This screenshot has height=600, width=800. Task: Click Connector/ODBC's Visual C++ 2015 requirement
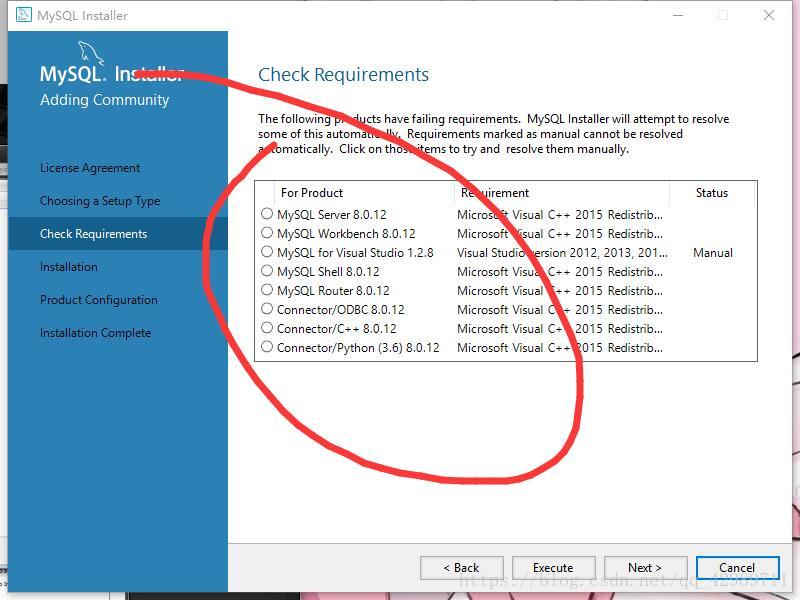[560, 310]
